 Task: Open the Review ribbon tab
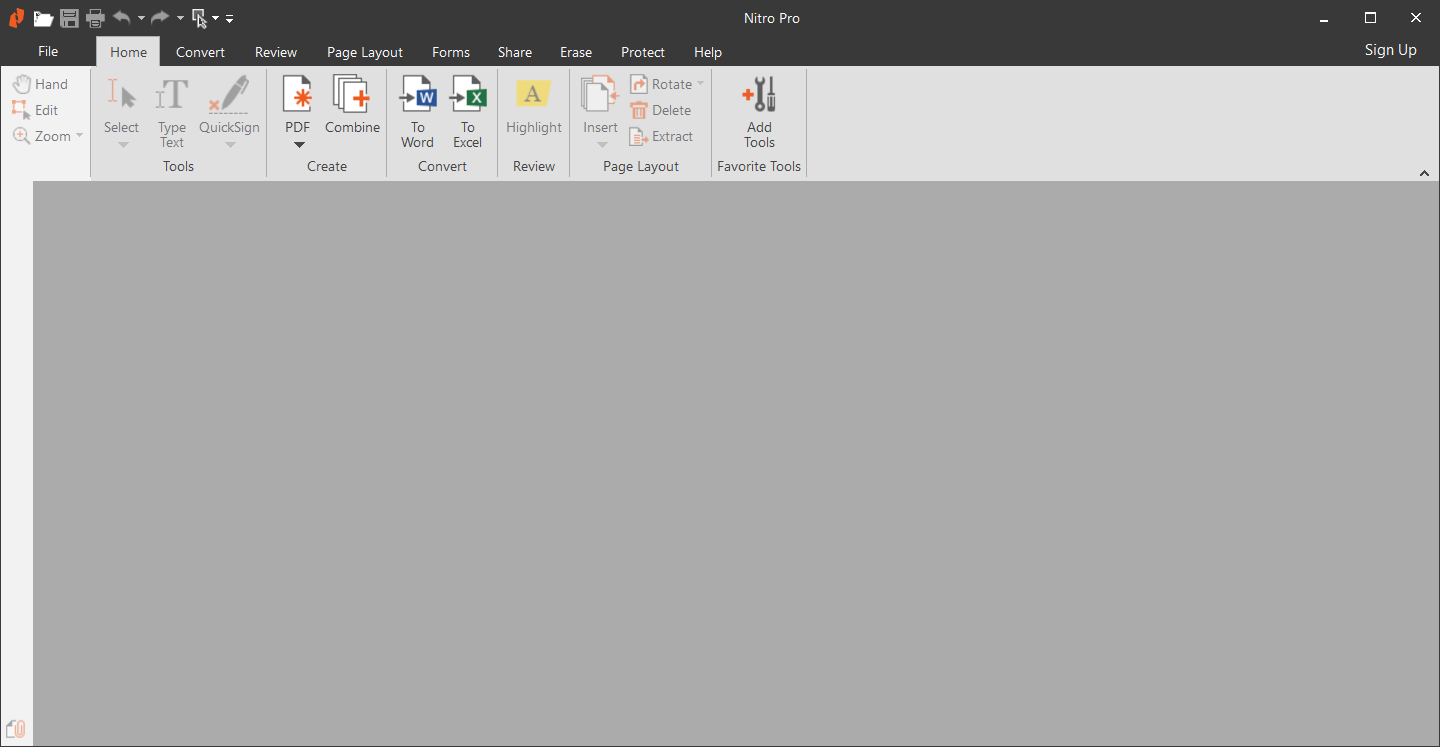[276, 52]
